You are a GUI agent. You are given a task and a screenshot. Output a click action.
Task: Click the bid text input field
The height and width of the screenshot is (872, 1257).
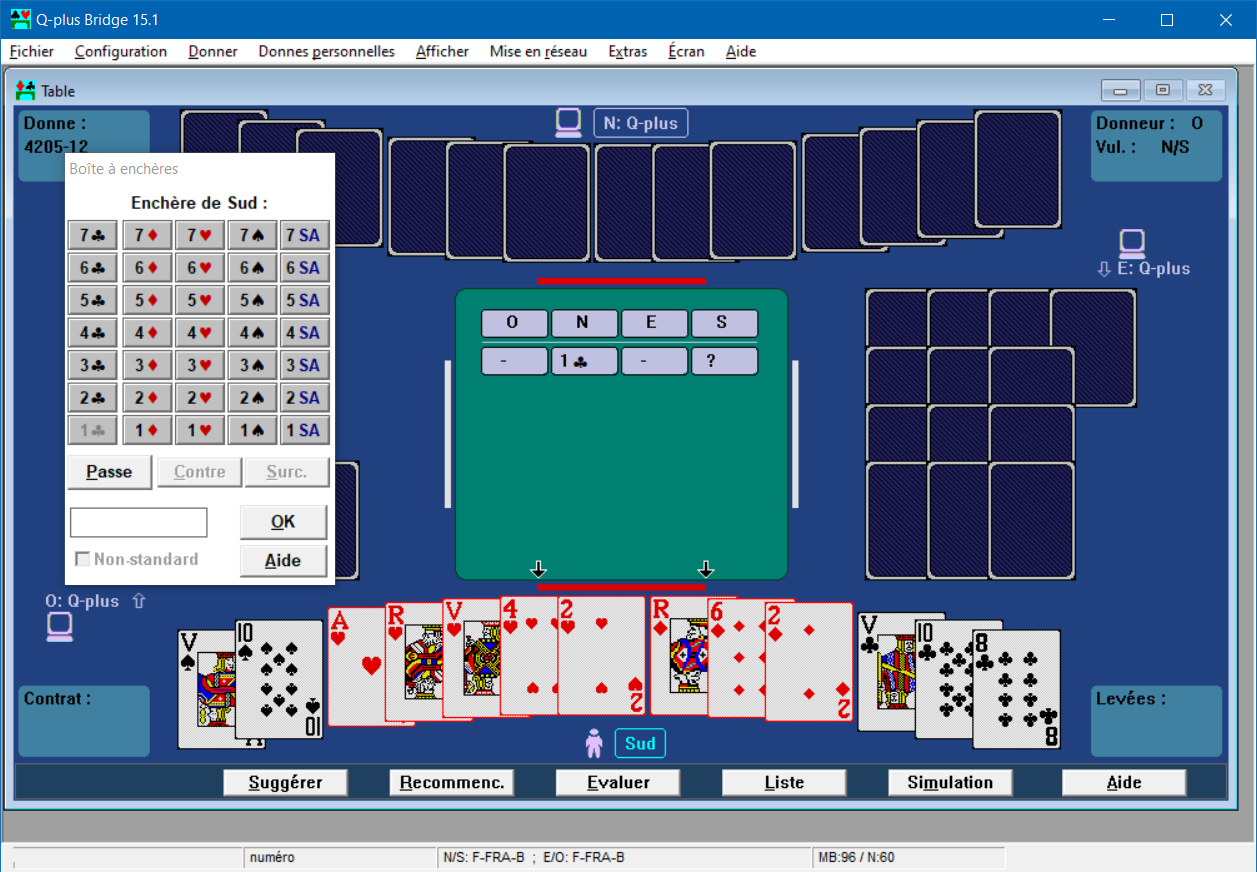pos(139,522)
